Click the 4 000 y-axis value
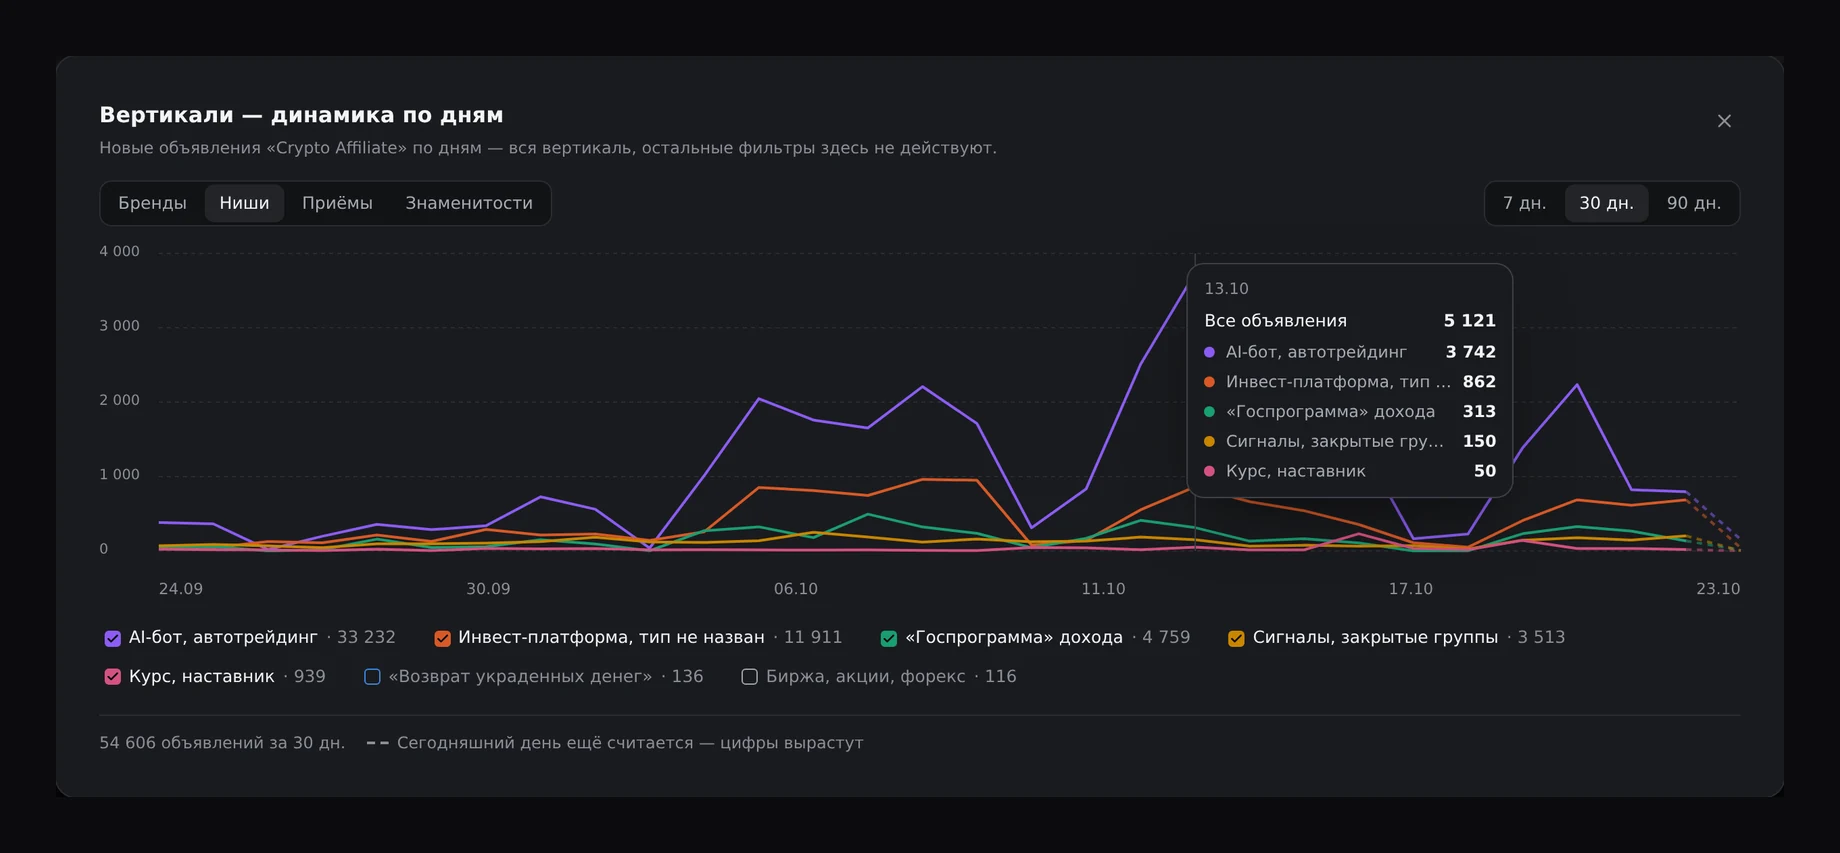This screenshot has height=853, width=1840. click(x=119, y=252)
